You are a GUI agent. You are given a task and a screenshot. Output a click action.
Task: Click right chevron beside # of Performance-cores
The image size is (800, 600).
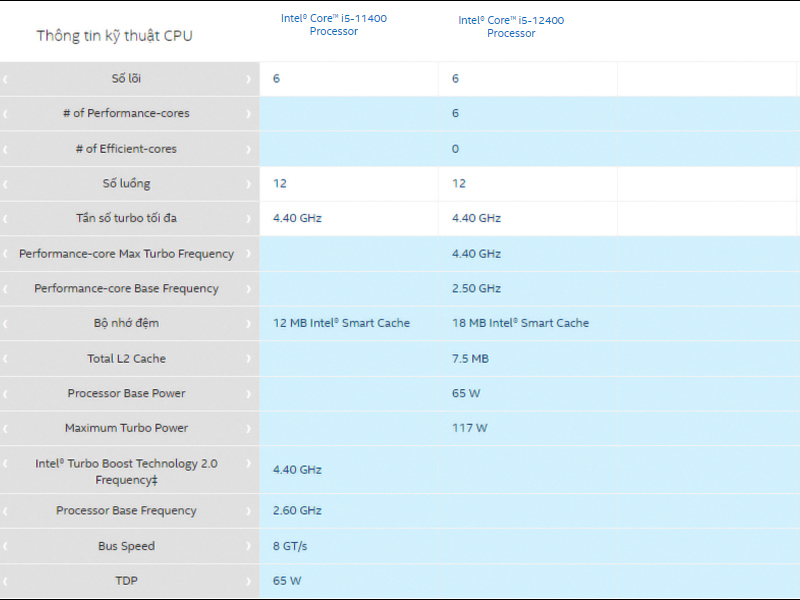249,114
